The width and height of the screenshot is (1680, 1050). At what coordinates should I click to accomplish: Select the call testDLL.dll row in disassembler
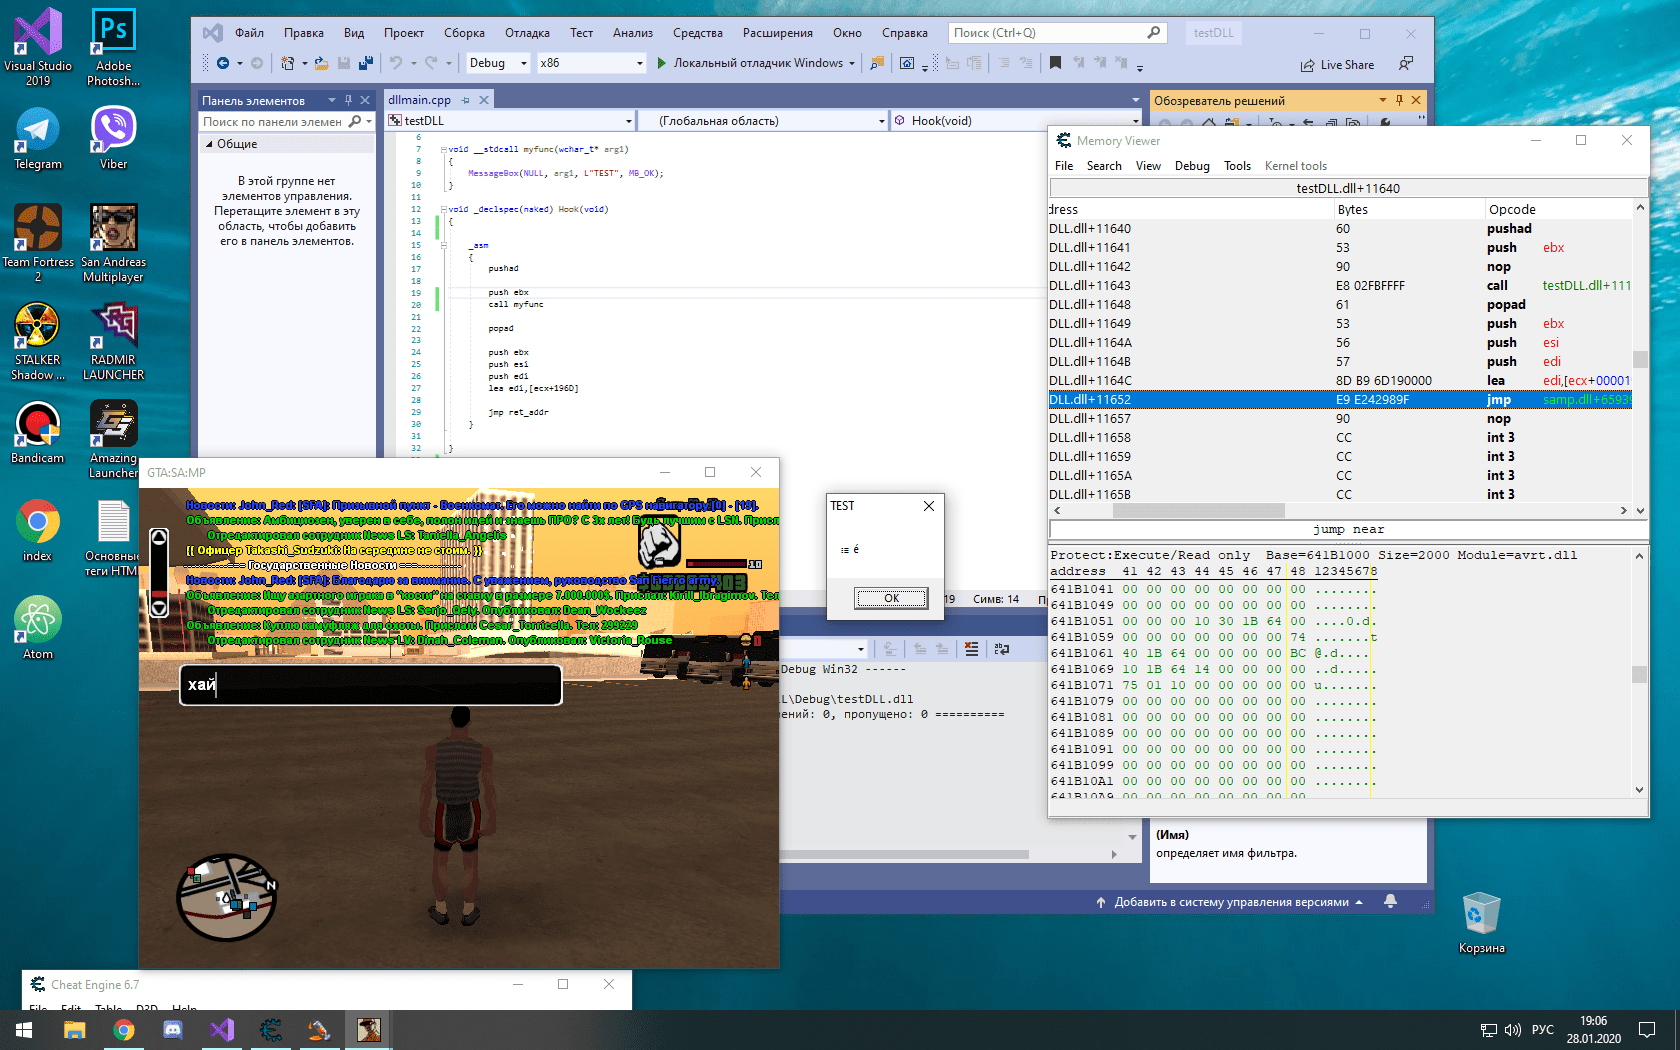pos(1340,286)
